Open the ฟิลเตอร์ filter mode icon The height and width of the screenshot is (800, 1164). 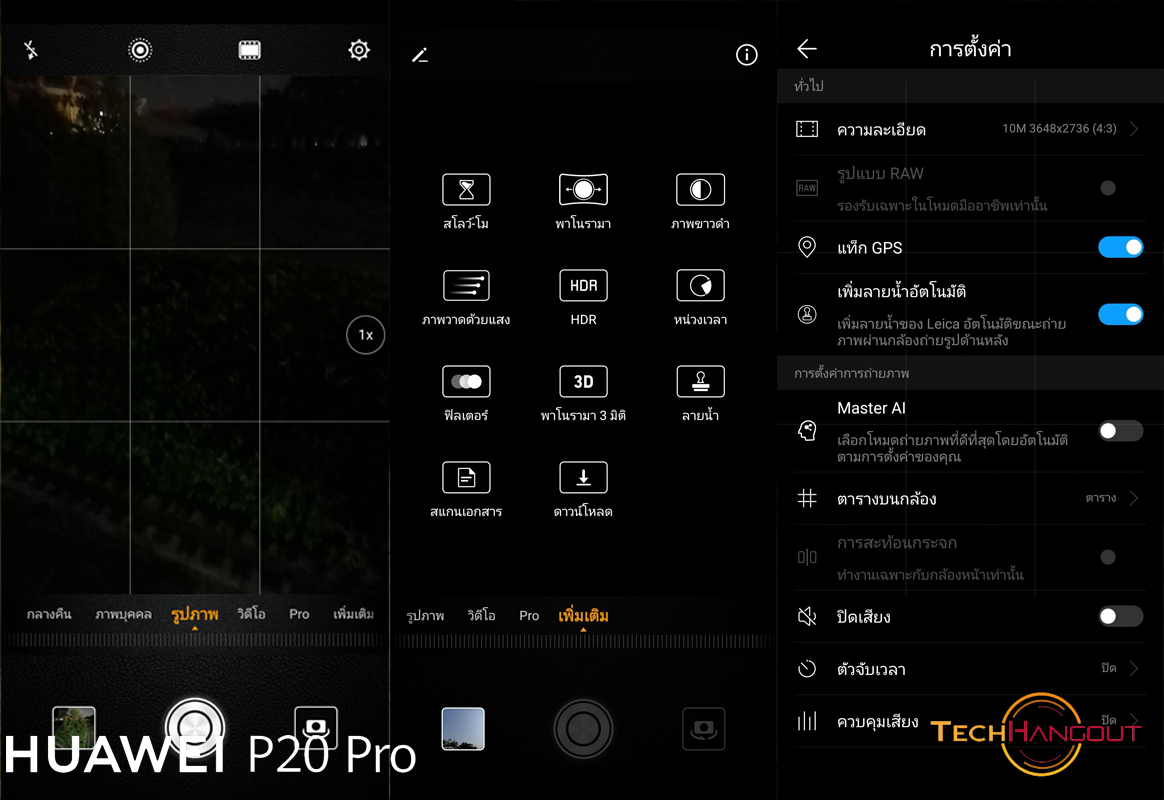(466, 381)
